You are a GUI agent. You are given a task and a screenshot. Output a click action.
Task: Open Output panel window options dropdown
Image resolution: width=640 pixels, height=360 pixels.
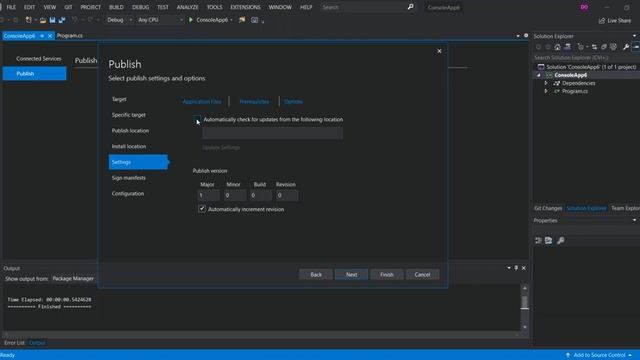(x=509, y=268)
